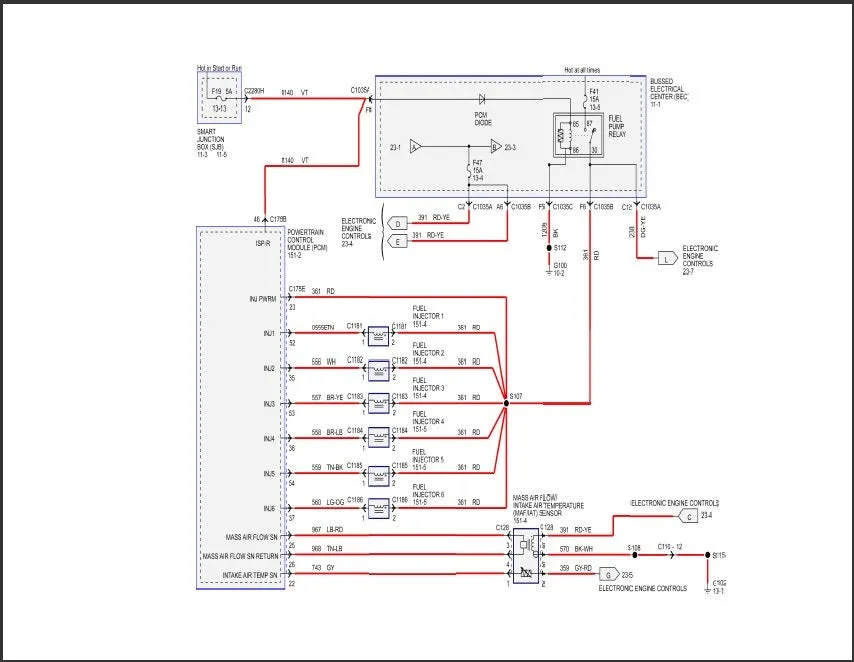The height and width of the screenshot is (662, 854).
Task: Click the 'INJ5' pin label
Action: click(269, 474)
